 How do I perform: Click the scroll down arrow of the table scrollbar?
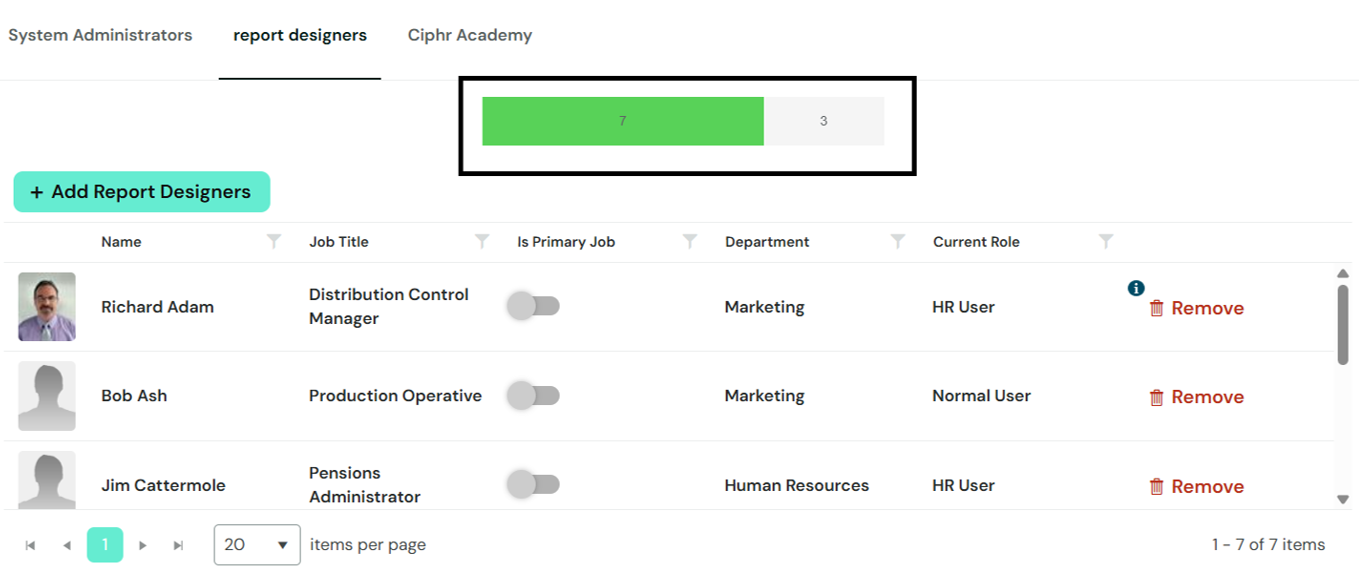pos(1343,498)
